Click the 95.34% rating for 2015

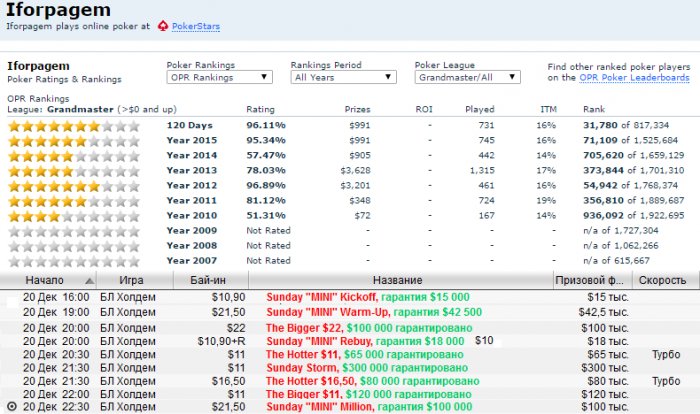coord(266,140)
